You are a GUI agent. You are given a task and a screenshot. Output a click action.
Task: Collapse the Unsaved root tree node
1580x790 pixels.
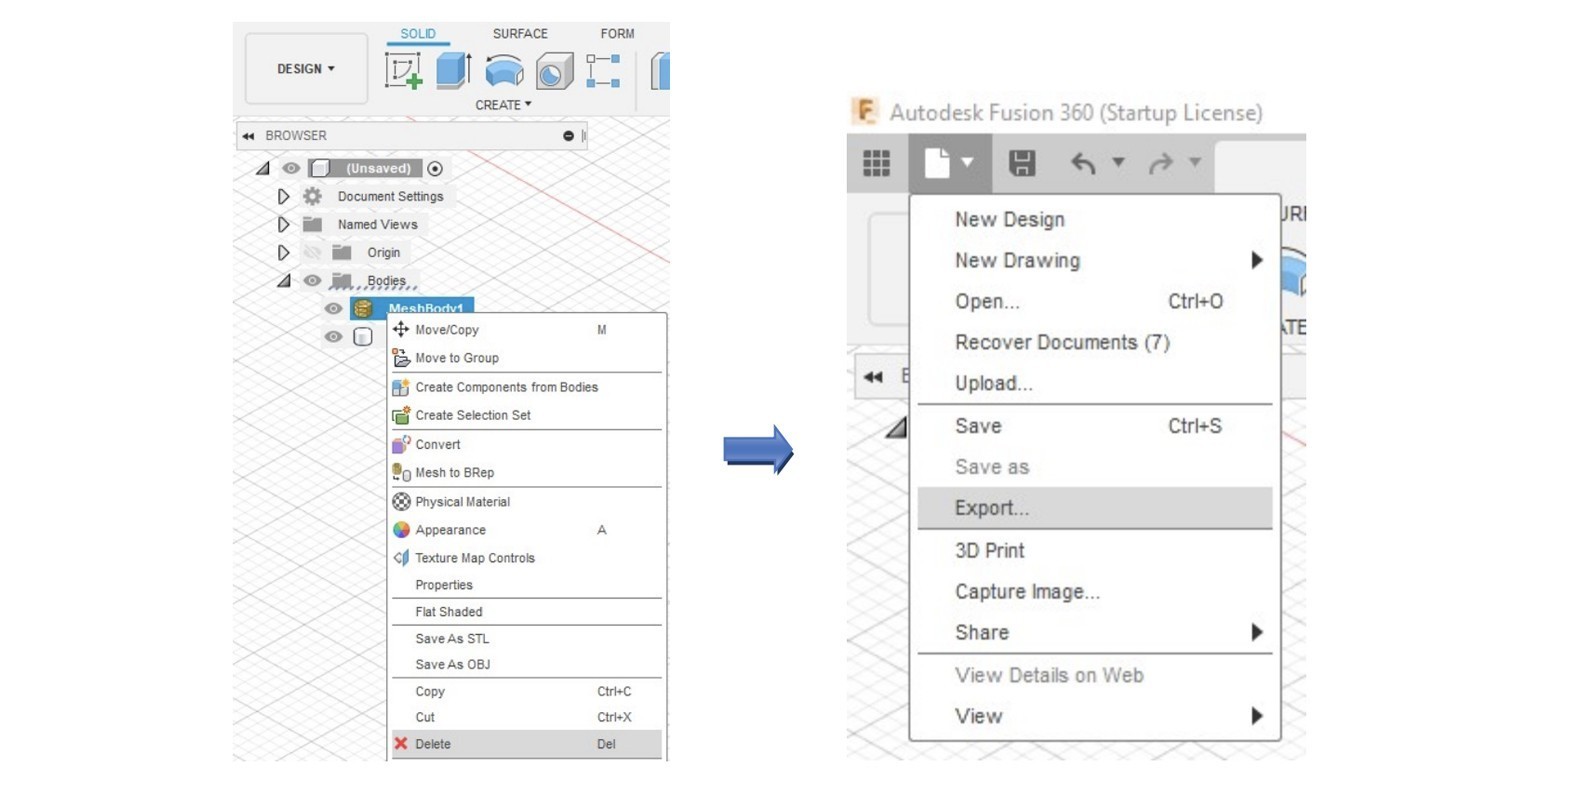pos(262,168)
